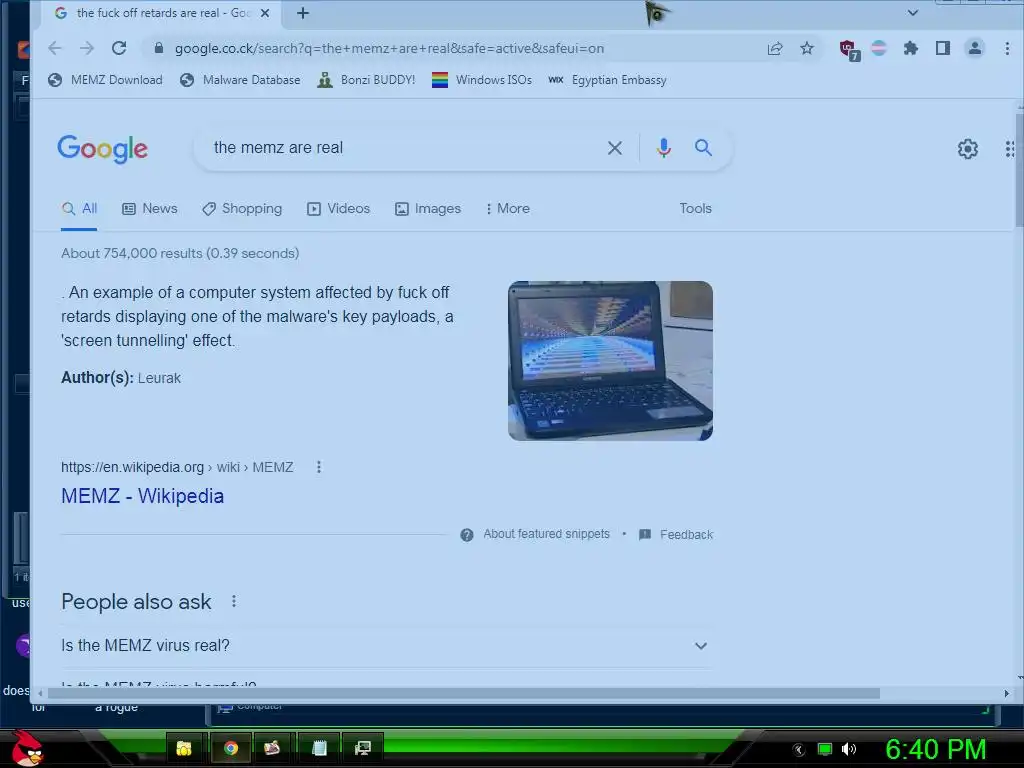
Task: Open the Chrome profile avatar
Action: (974, 48)
